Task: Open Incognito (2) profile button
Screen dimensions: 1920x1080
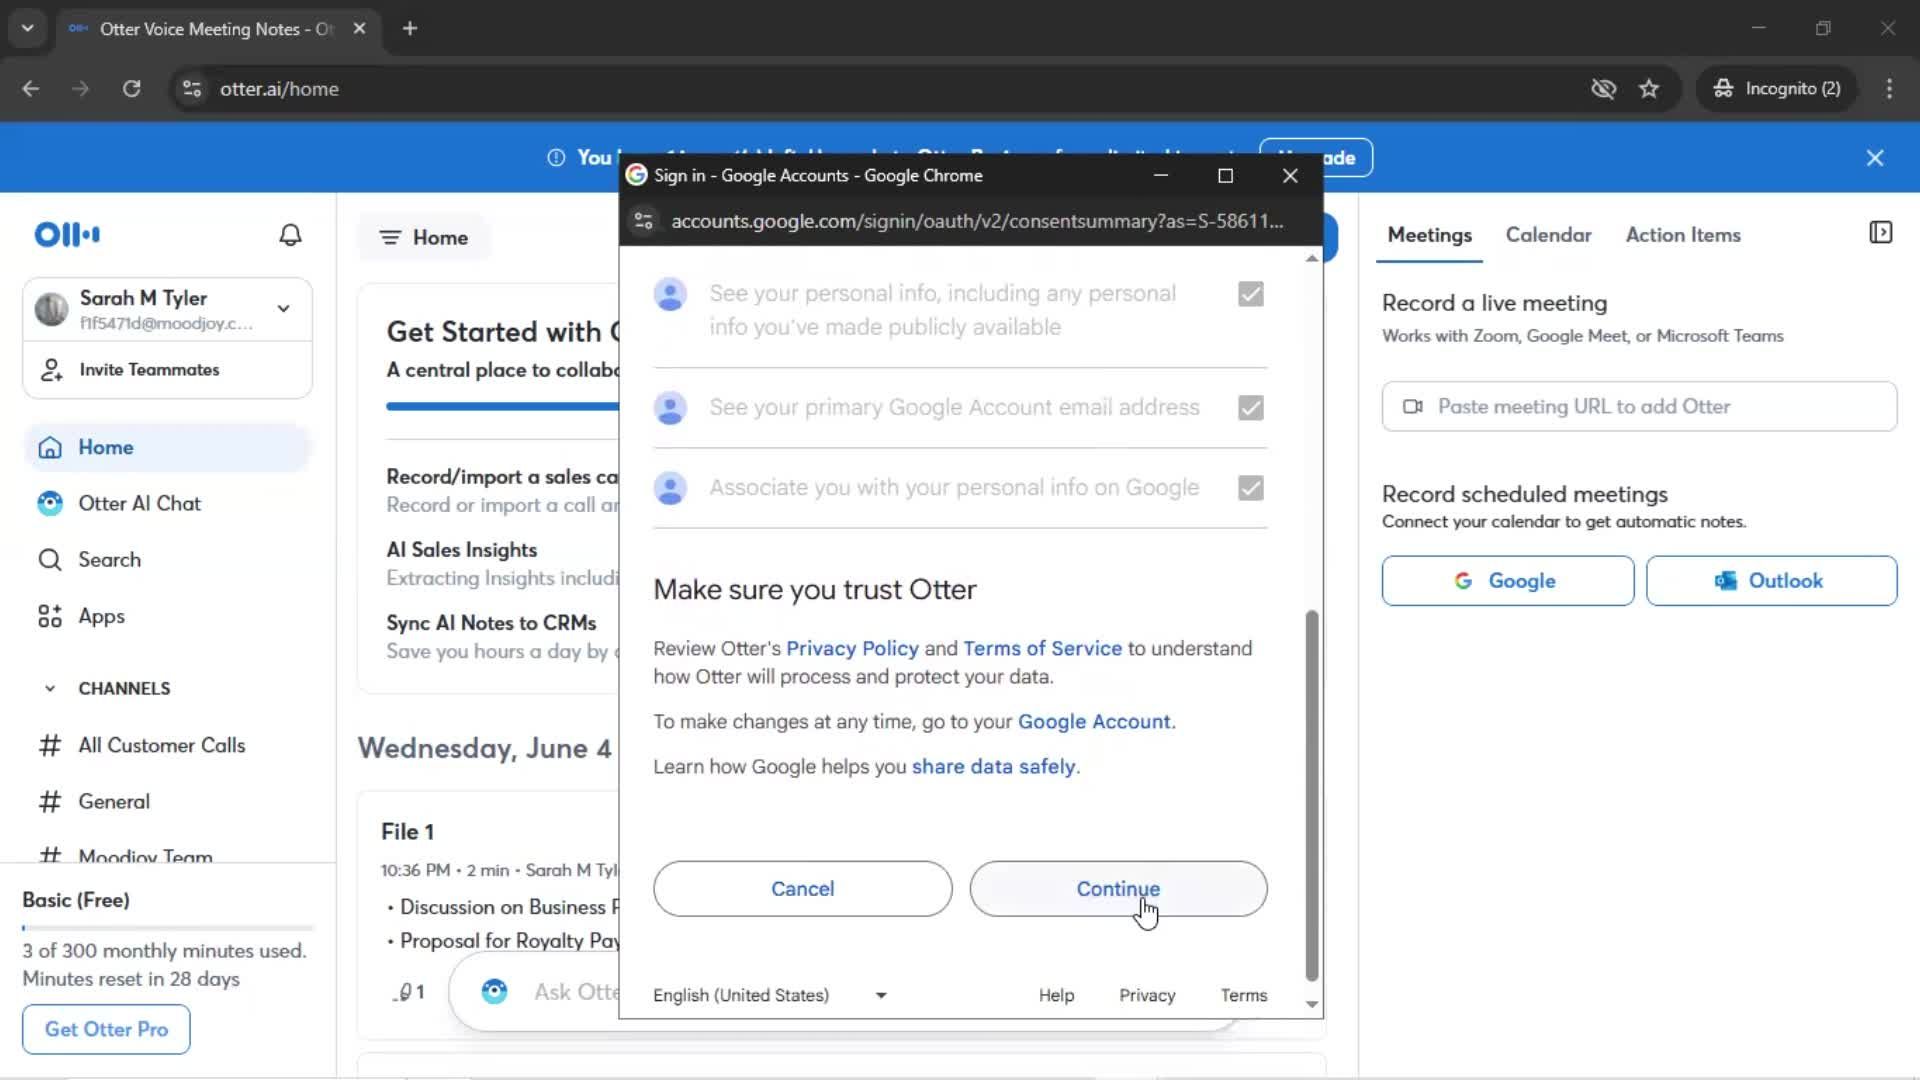Action: pos(1777,89)
